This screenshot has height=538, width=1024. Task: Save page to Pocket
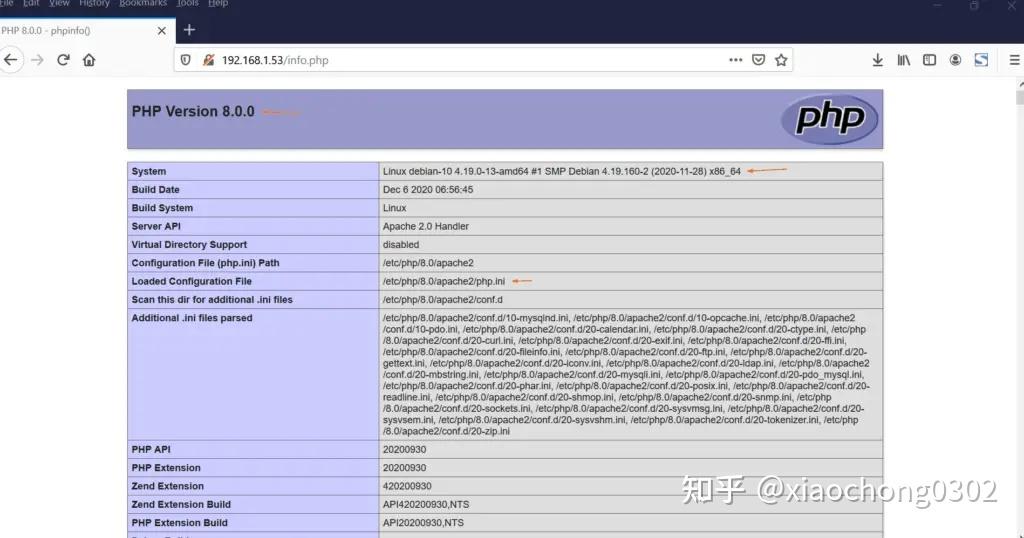click(x=758, y=60)
